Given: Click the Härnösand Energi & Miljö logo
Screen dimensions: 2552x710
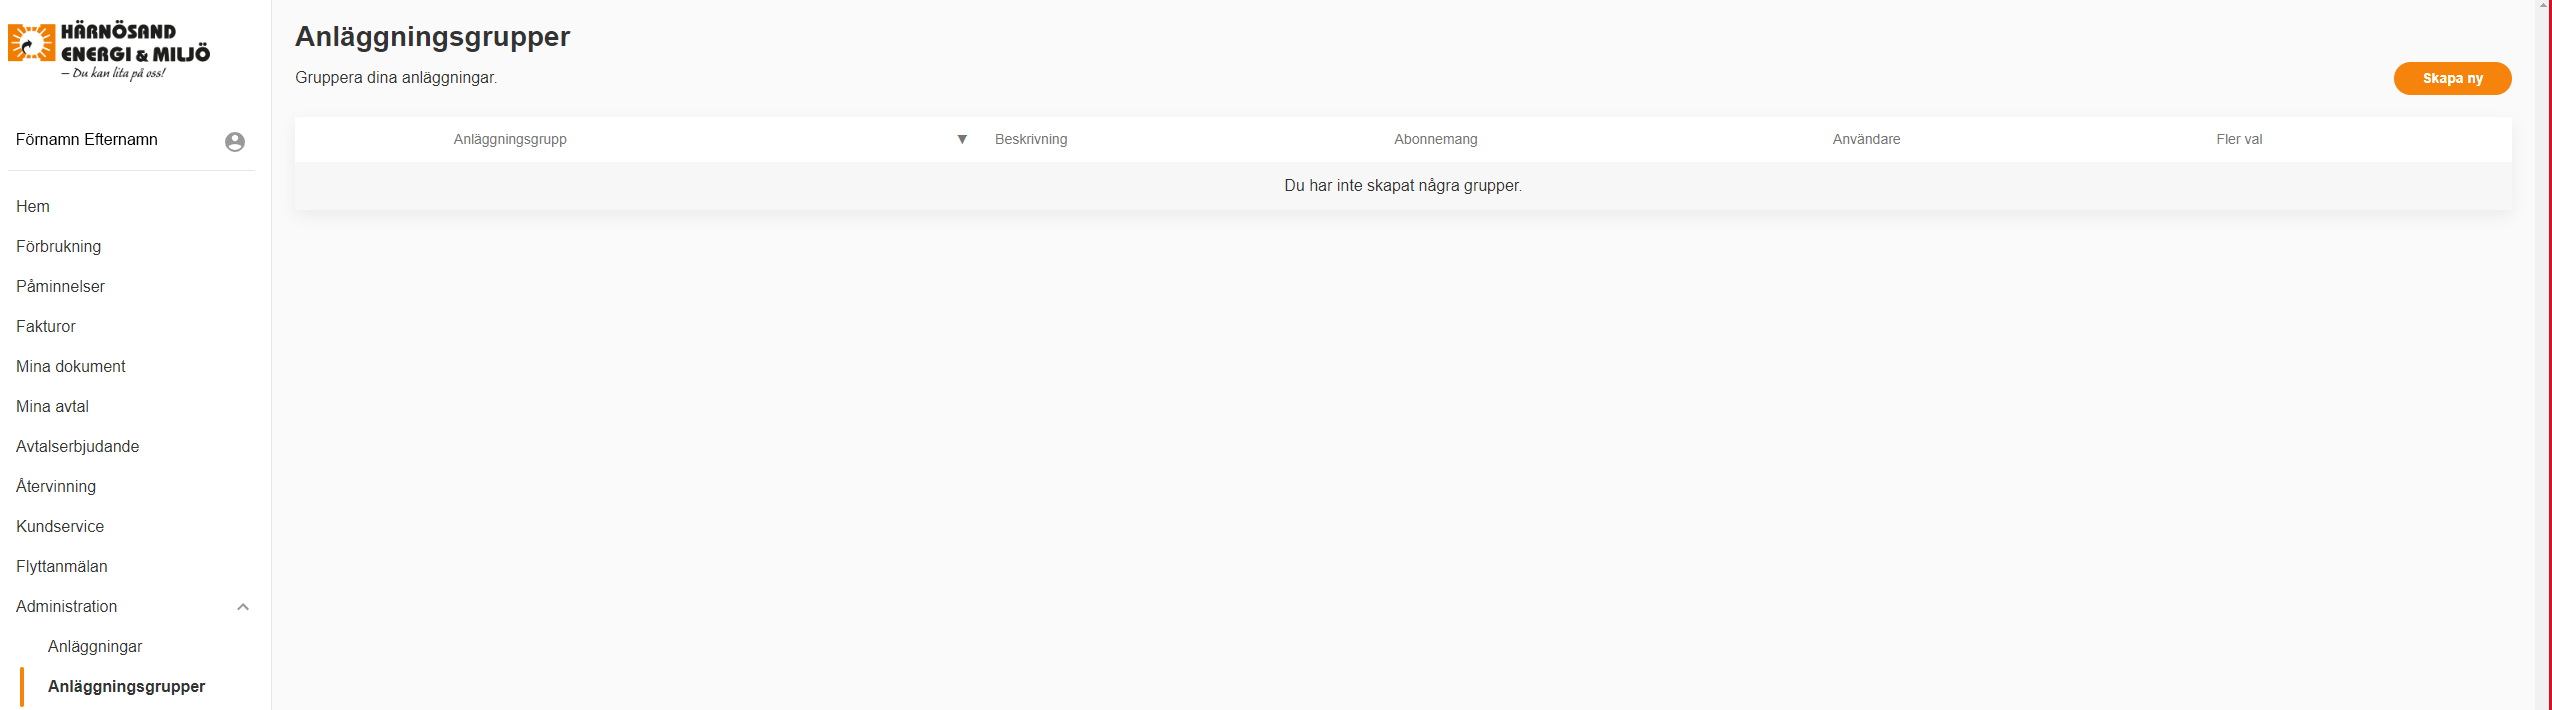Looking at the screenshot, I should [109, 51].
